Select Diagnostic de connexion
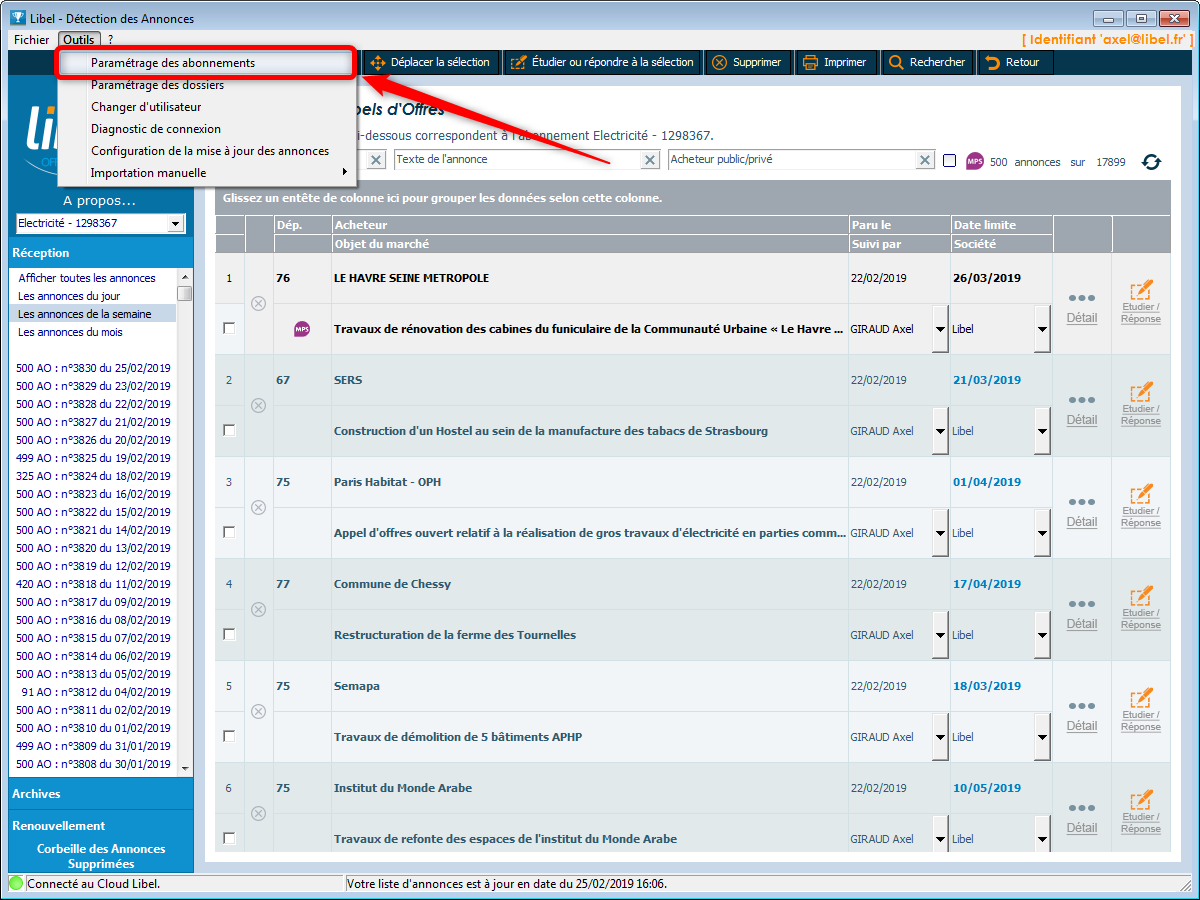1200x900 pixels. tap(207, 129)
